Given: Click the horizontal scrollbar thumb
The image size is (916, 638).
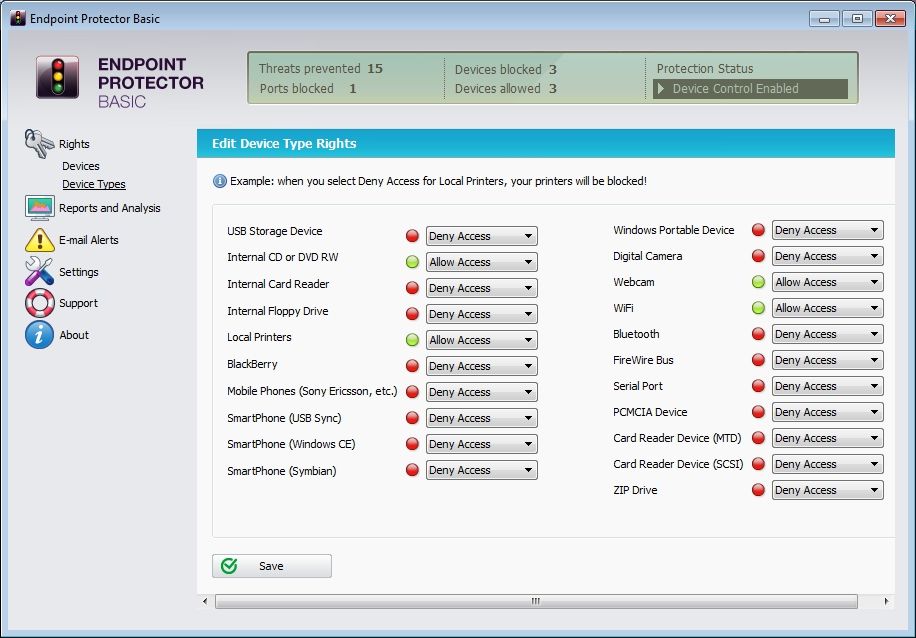Looking at the screenshot, I should pyautogui.click(x=535, y=602).
